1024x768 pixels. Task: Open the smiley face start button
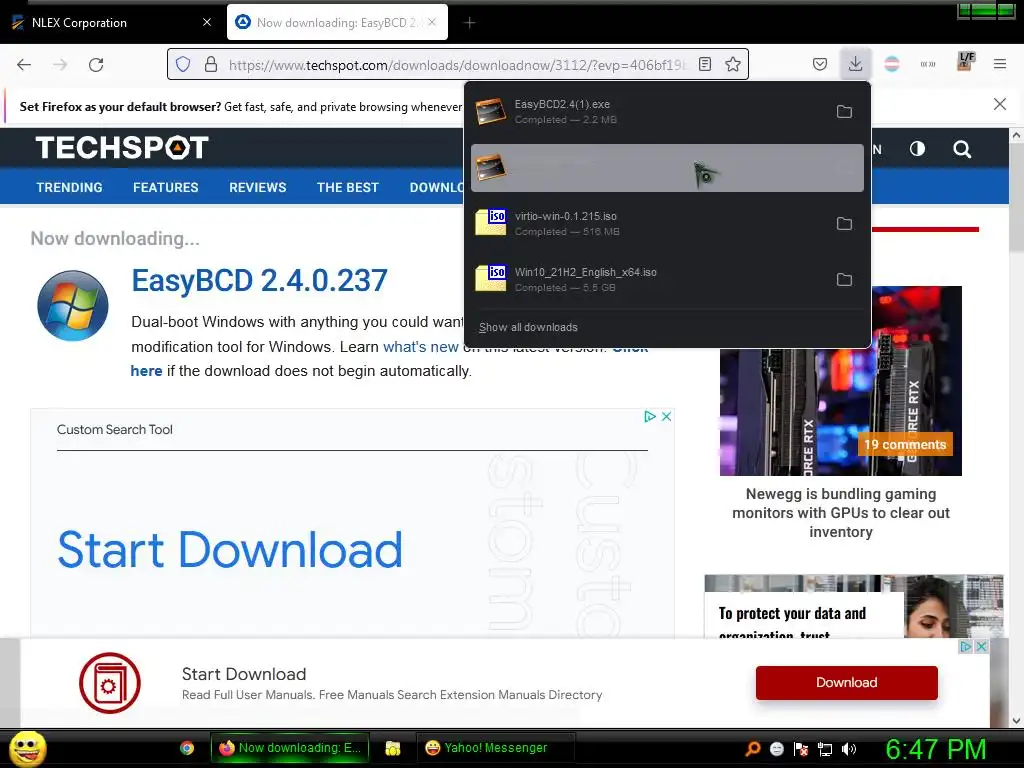pyautogui.click(x=27, y=749)
